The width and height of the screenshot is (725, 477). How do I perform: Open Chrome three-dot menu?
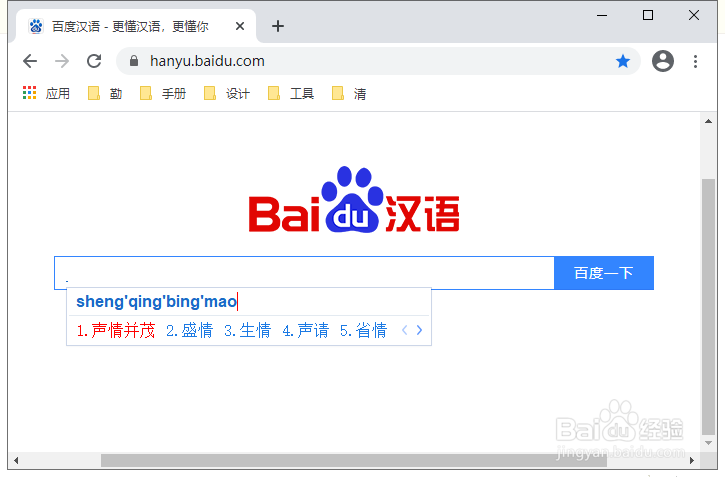click(695, 61)
